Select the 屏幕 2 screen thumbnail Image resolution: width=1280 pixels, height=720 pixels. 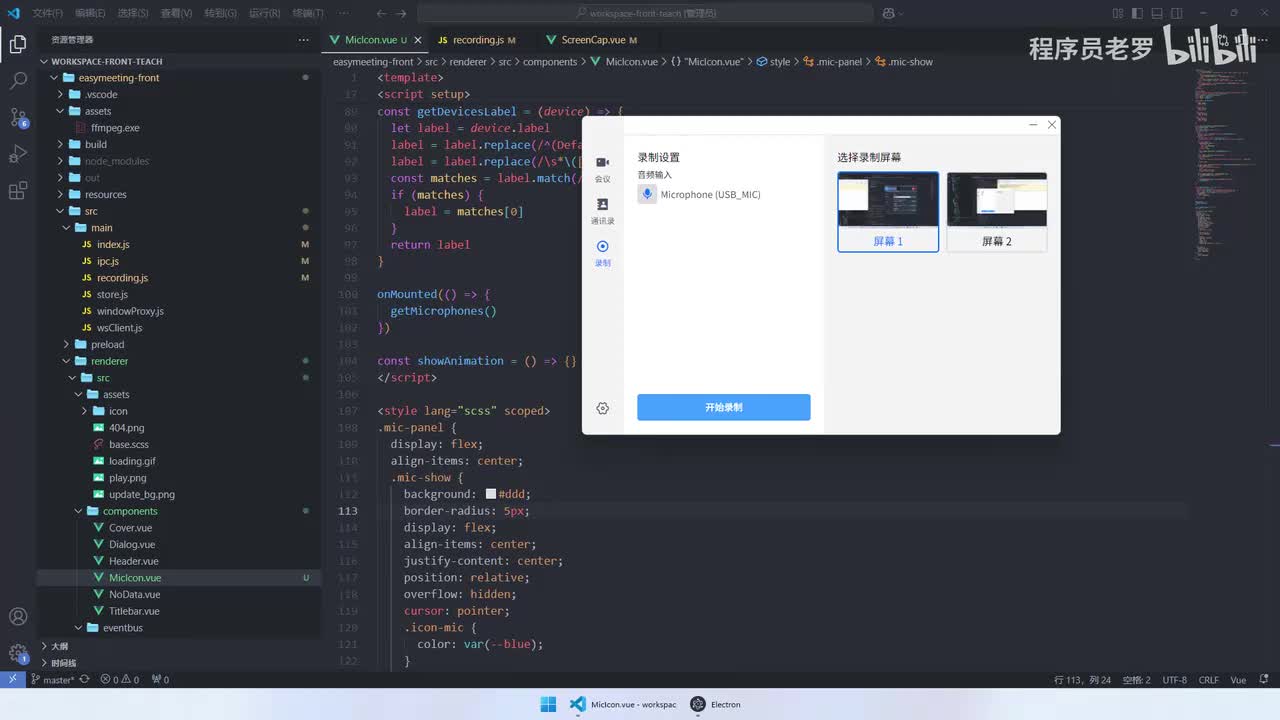[x=997, y=212]
